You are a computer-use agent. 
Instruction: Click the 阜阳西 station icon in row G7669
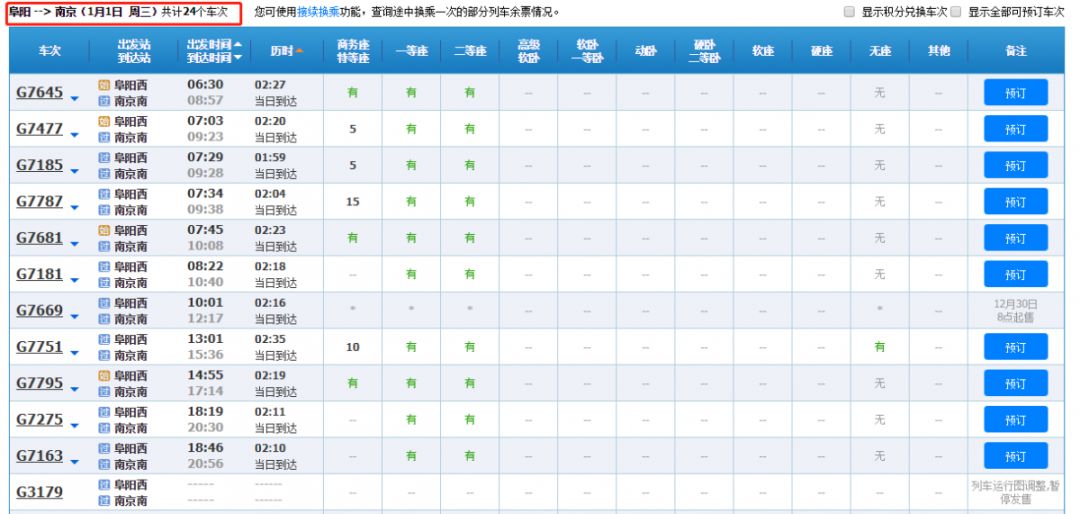pyautogui.click(x=104, y=303)
